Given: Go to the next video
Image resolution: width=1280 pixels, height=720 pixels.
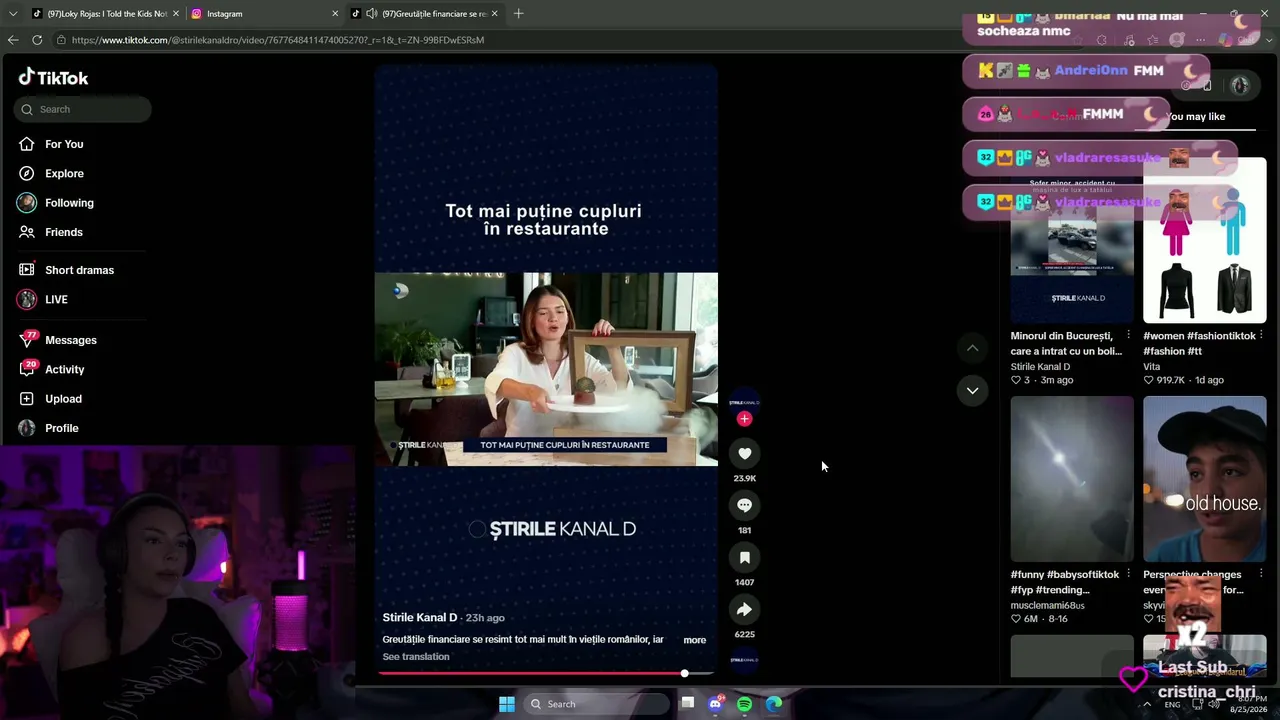Looking at the screenshot, I should [x=972, y=390].
